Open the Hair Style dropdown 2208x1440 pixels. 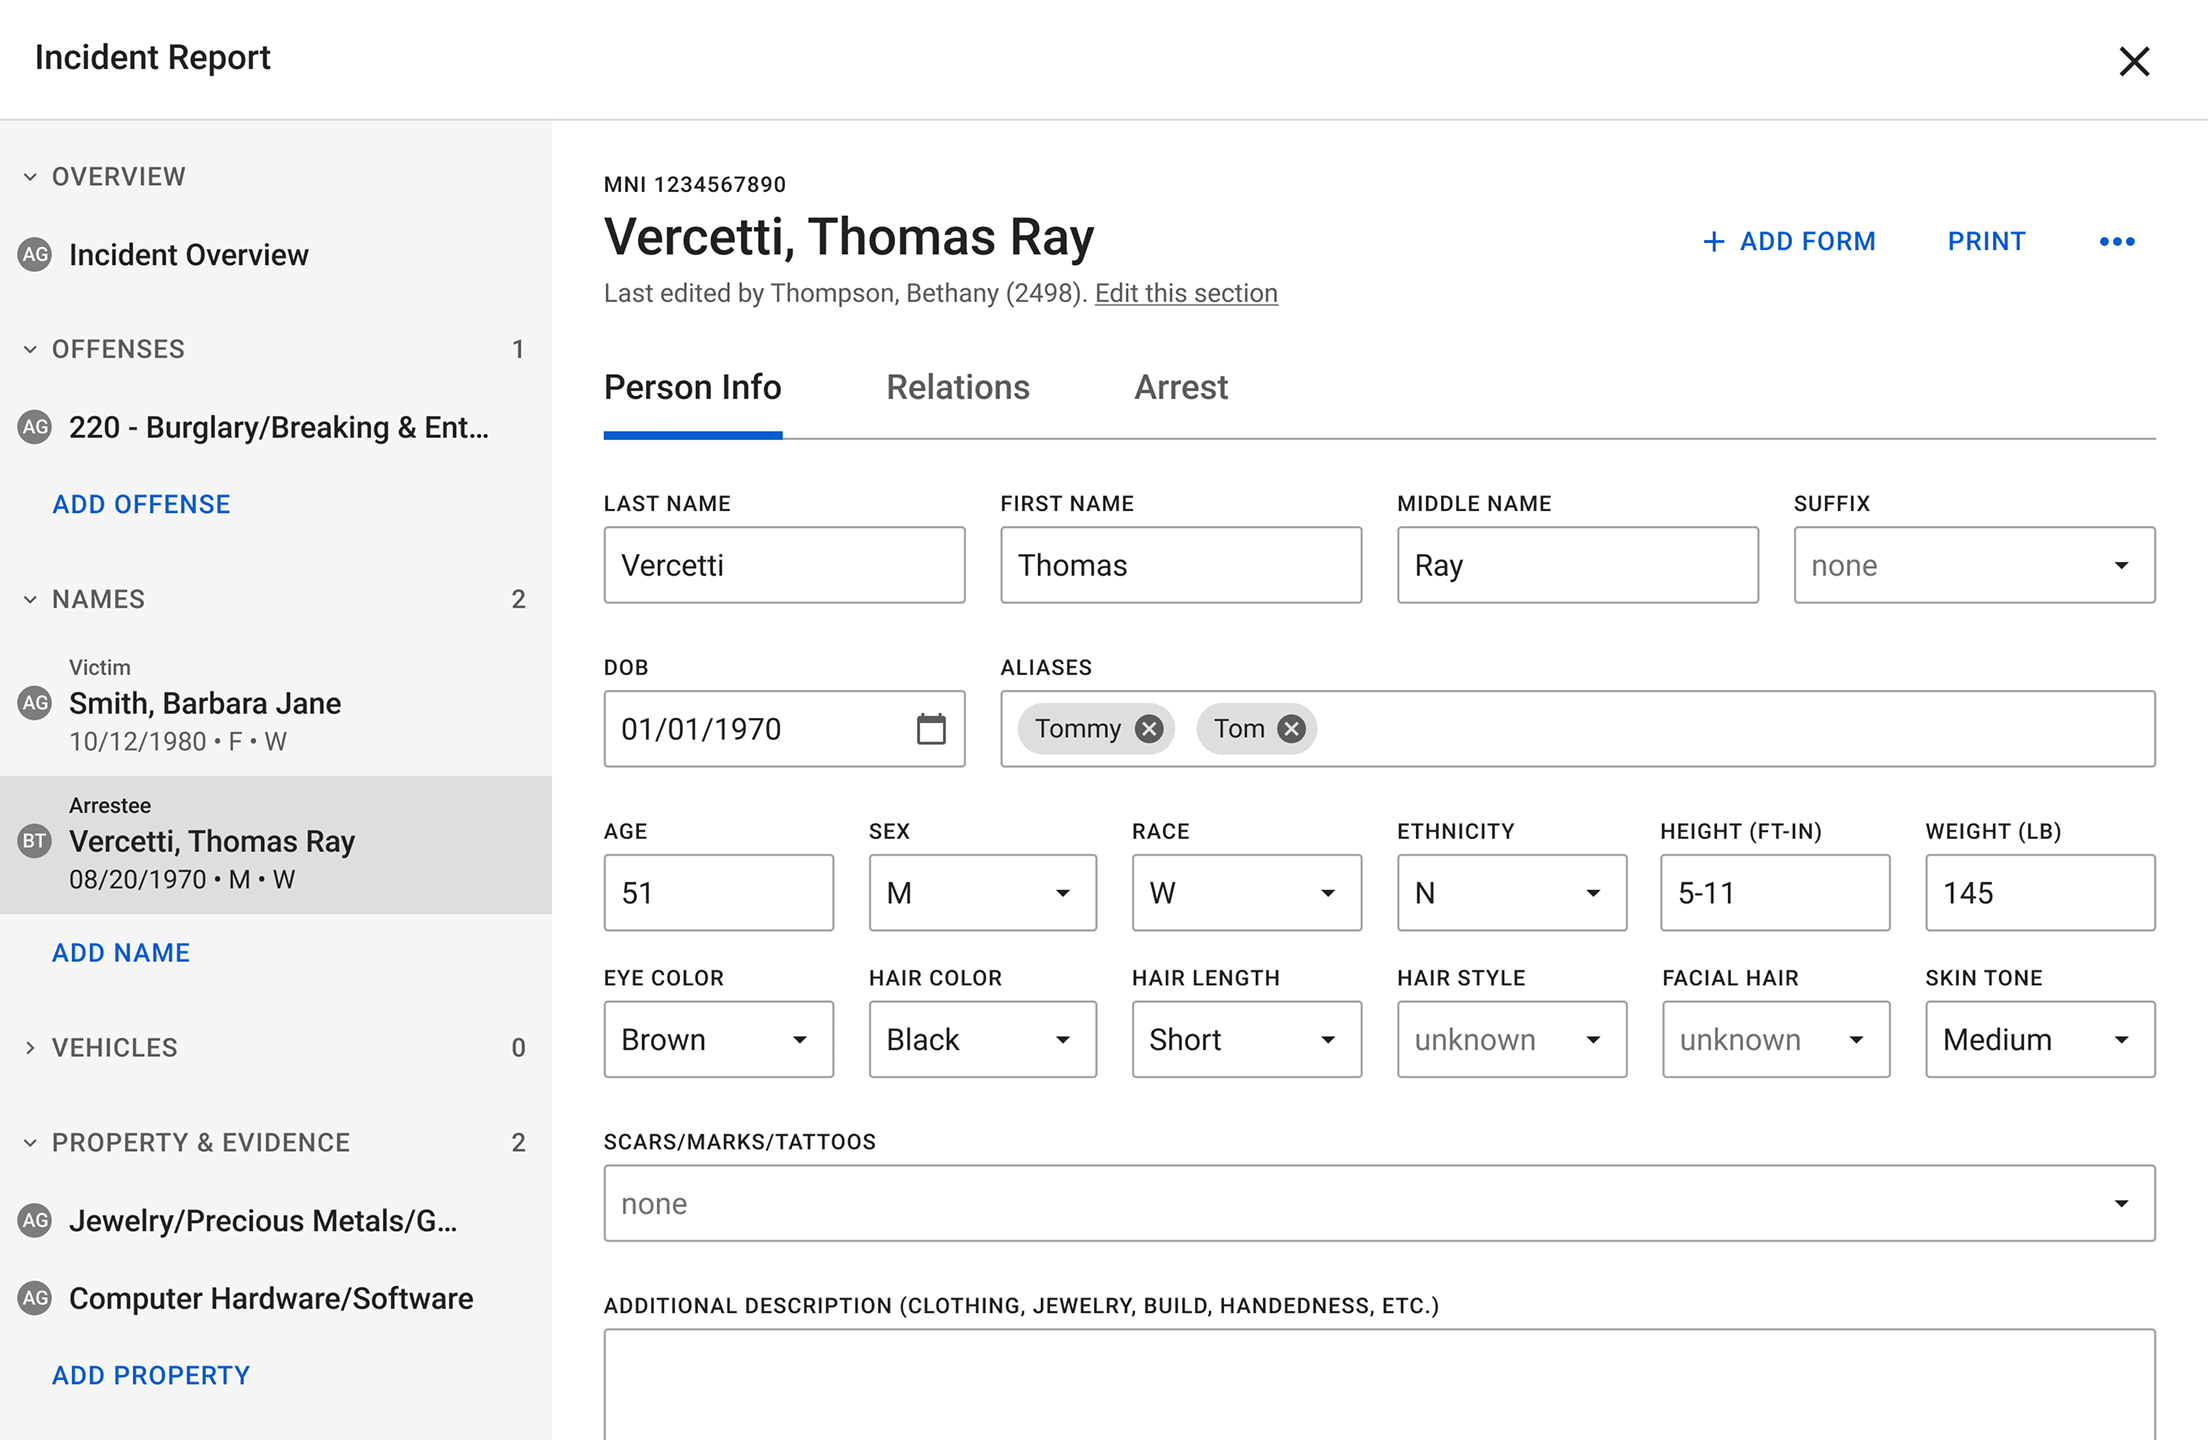point(1511,1039)
